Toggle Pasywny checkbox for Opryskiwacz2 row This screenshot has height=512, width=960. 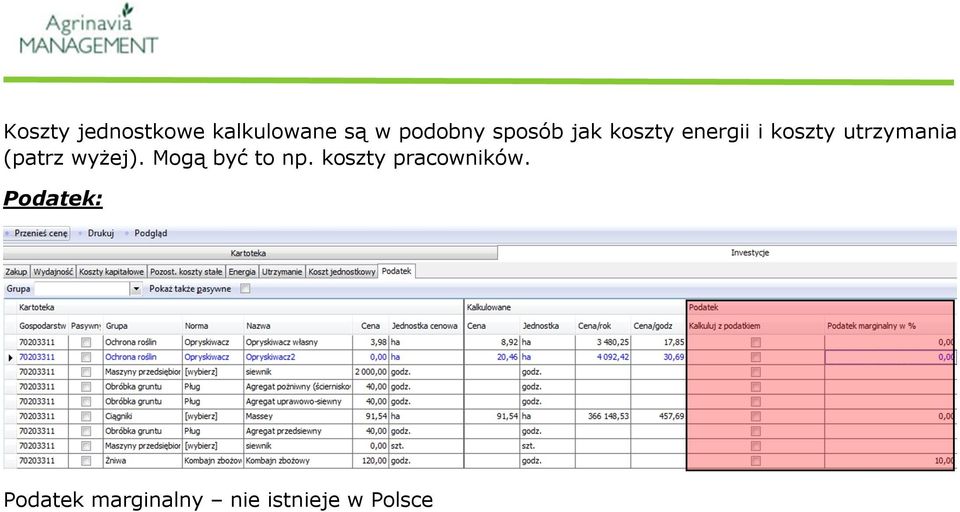(x=86, y=357)
